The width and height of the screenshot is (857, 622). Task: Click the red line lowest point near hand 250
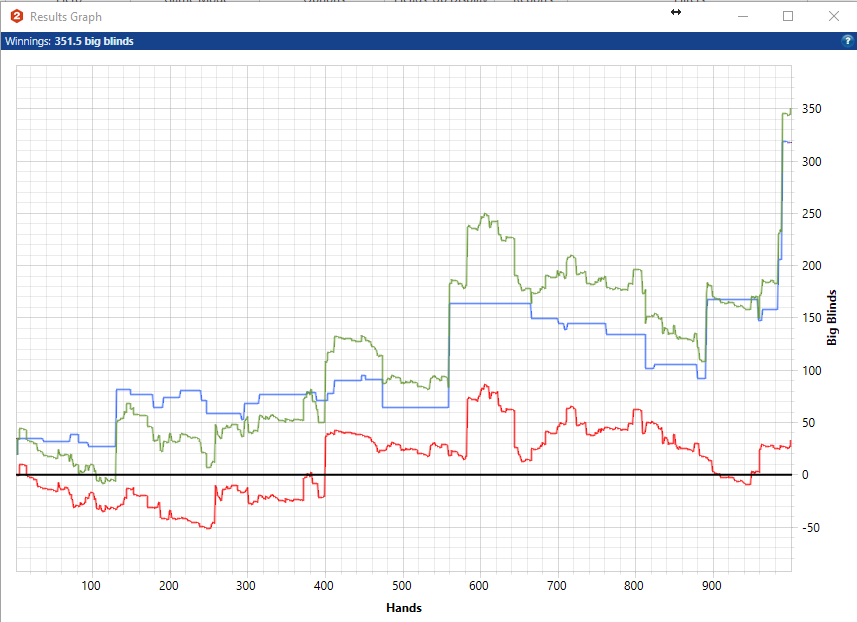coord(208,527)
